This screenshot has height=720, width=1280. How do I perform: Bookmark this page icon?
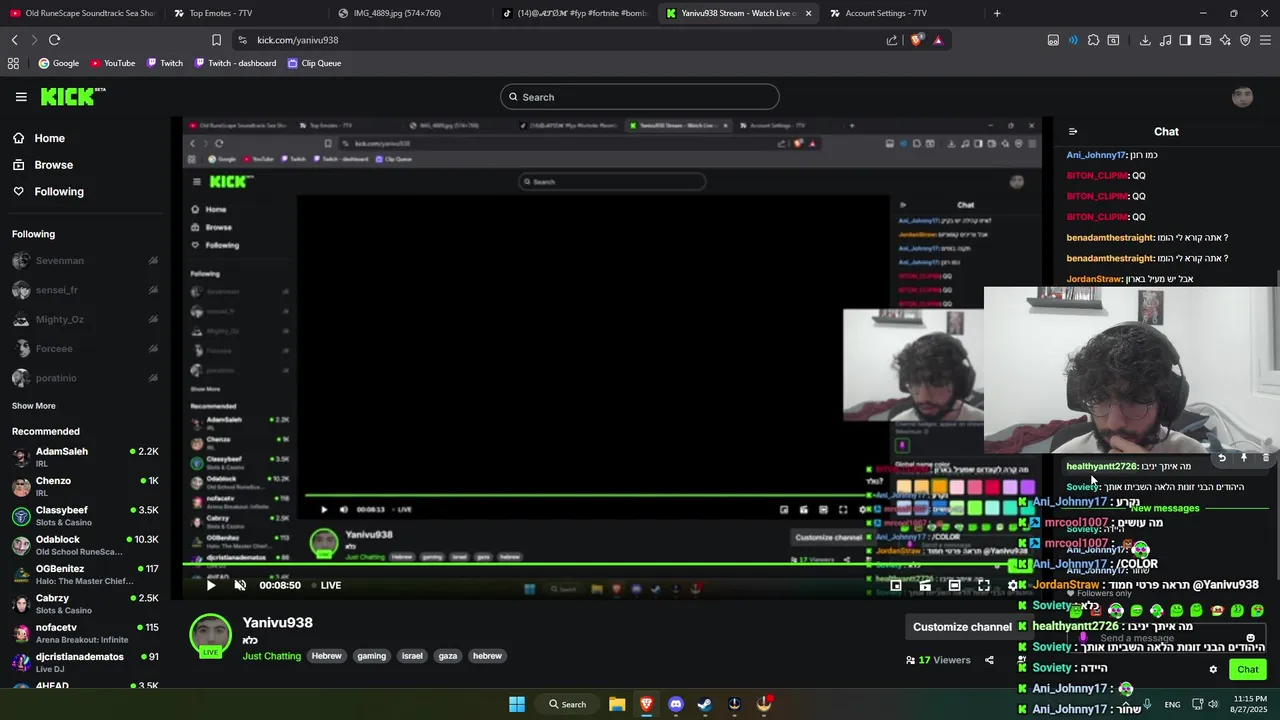[216, 40]
